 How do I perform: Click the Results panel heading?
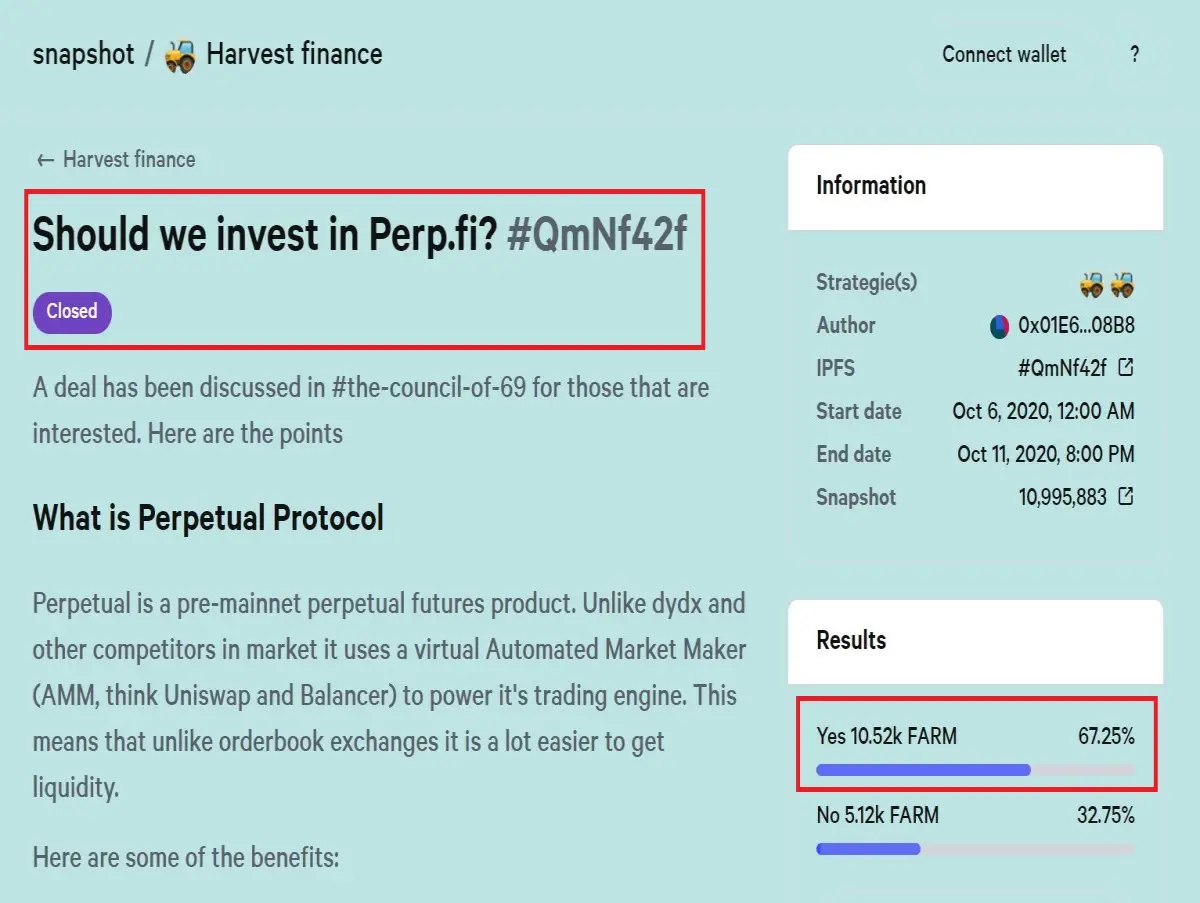(x=851, y=640)
